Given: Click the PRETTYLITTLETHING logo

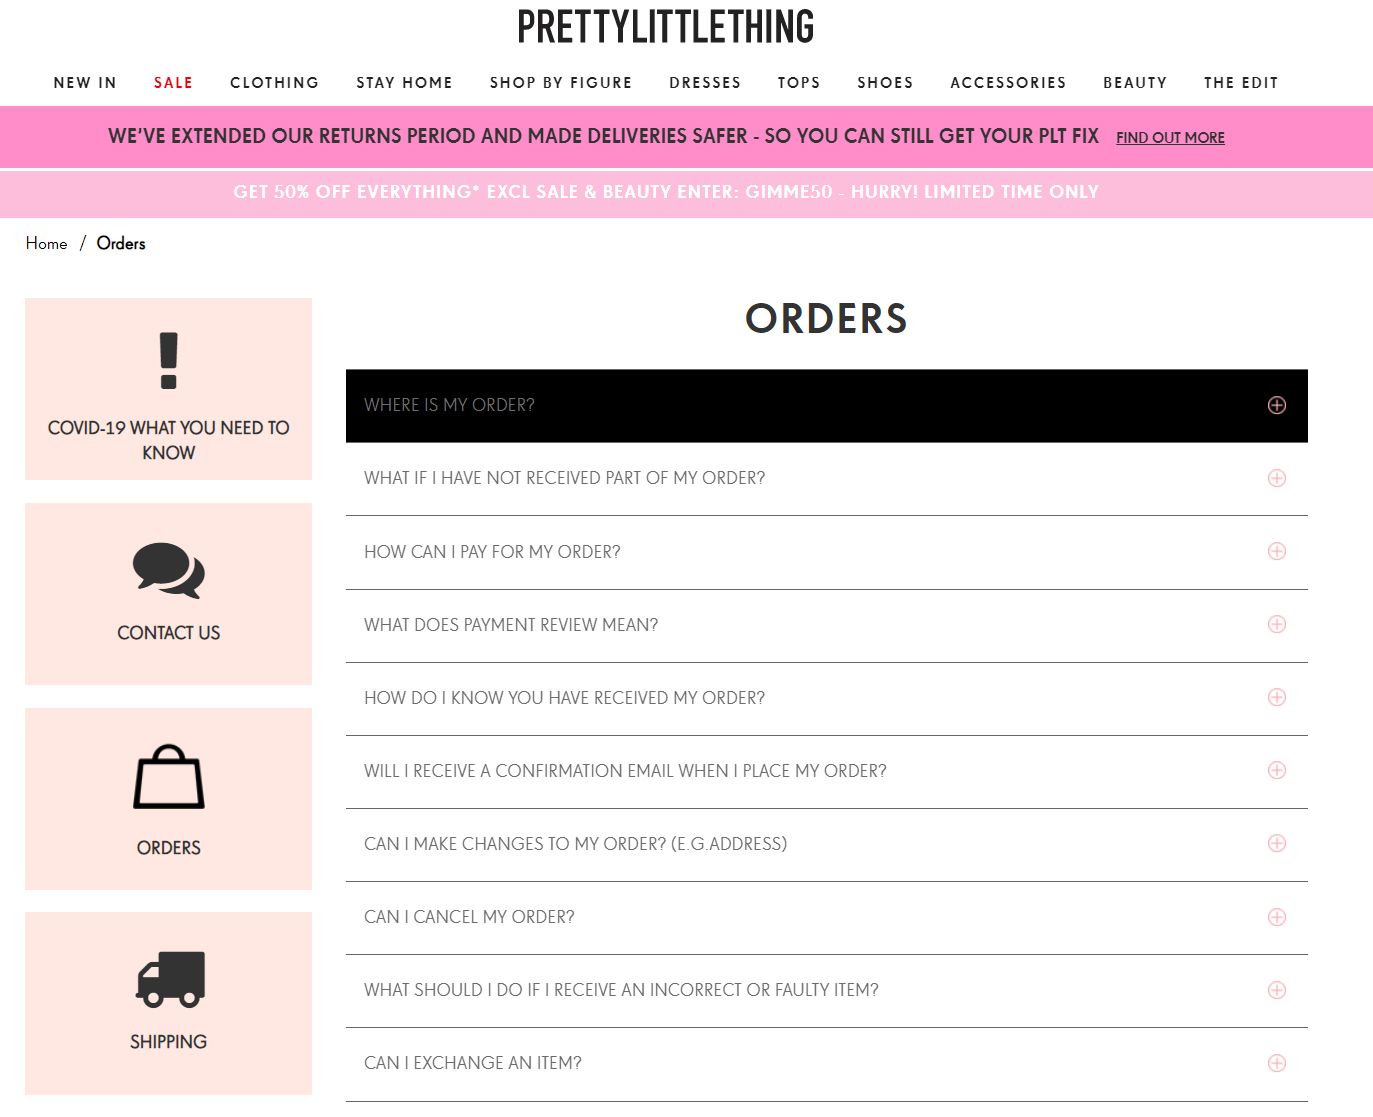Looking at the screenshot, I should (665, 26).
